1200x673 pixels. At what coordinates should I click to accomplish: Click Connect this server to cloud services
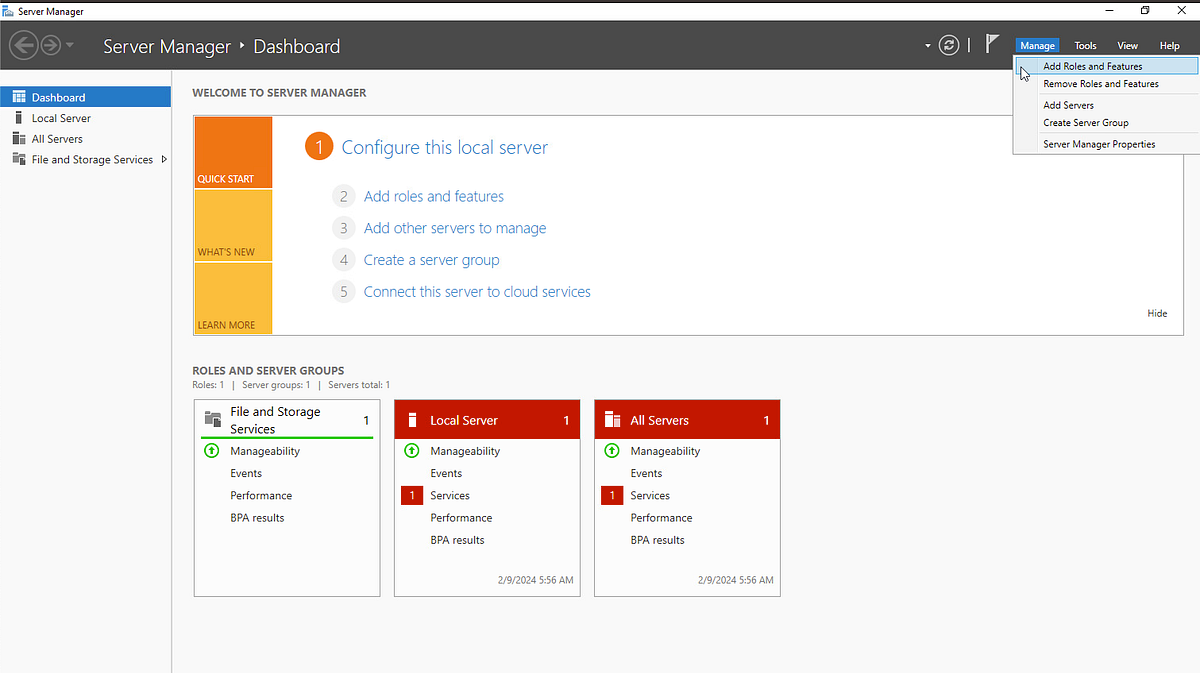477,292
